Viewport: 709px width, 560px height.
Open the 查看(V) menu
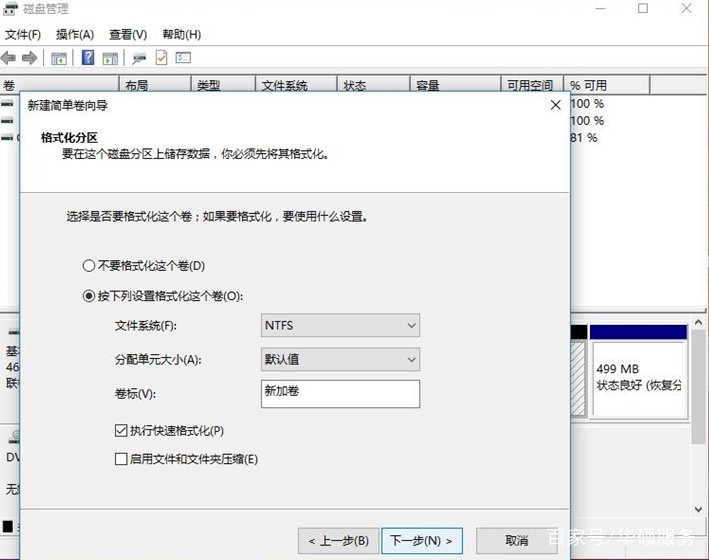(x=128, y=34)
